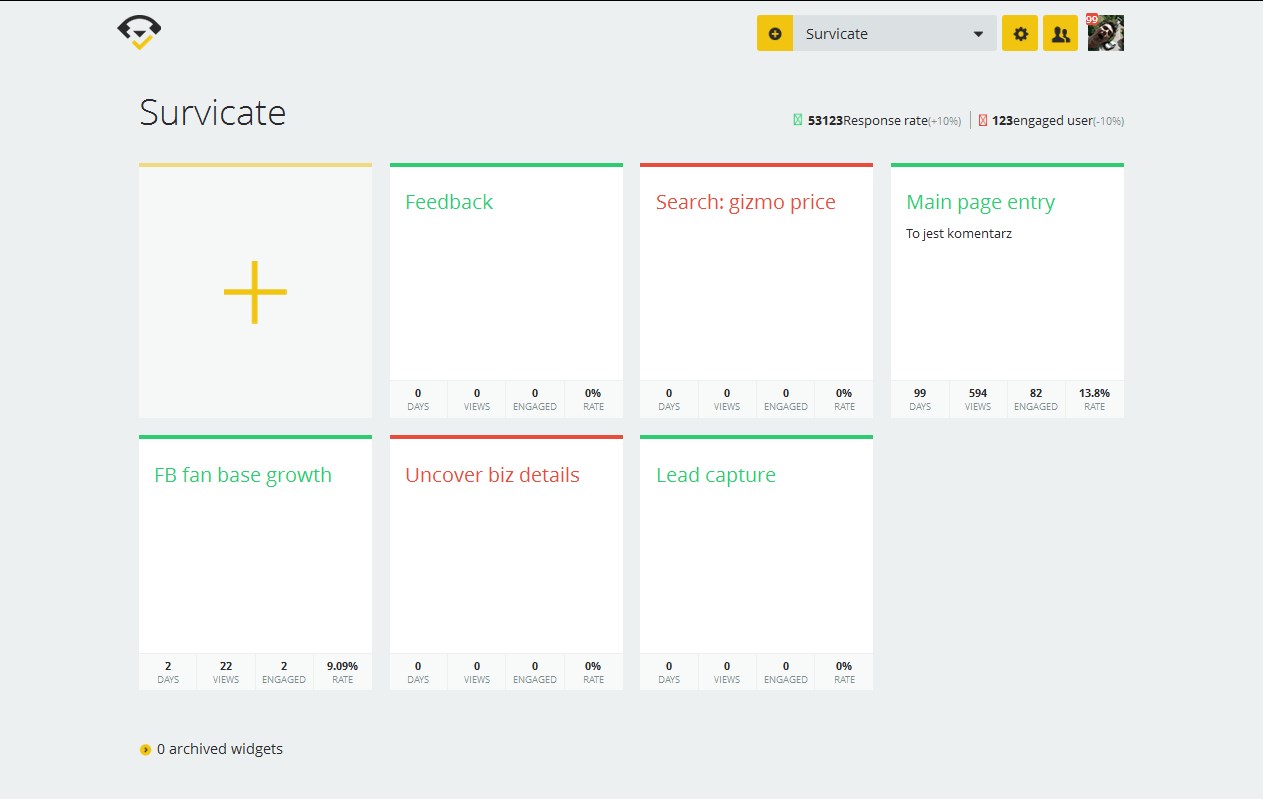Click 2 days in FB fan base growth
Image resolution: width=1263 pixels, height=799 pixels.
coord(168,672)
